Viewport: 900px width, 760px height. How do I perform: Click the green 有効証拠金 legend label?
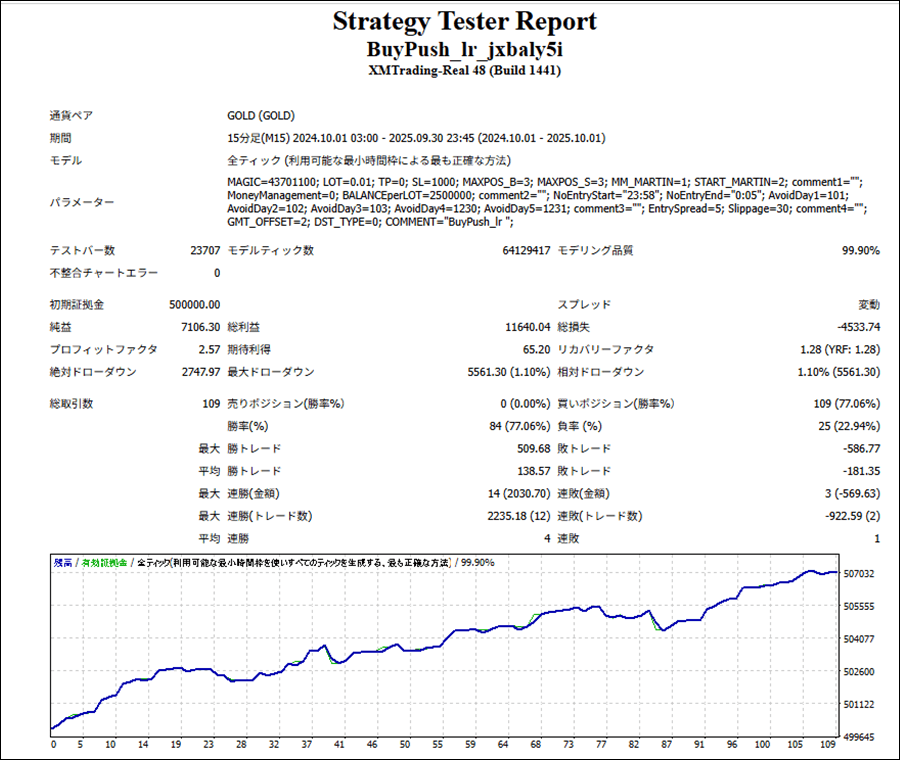click(106, 563)
